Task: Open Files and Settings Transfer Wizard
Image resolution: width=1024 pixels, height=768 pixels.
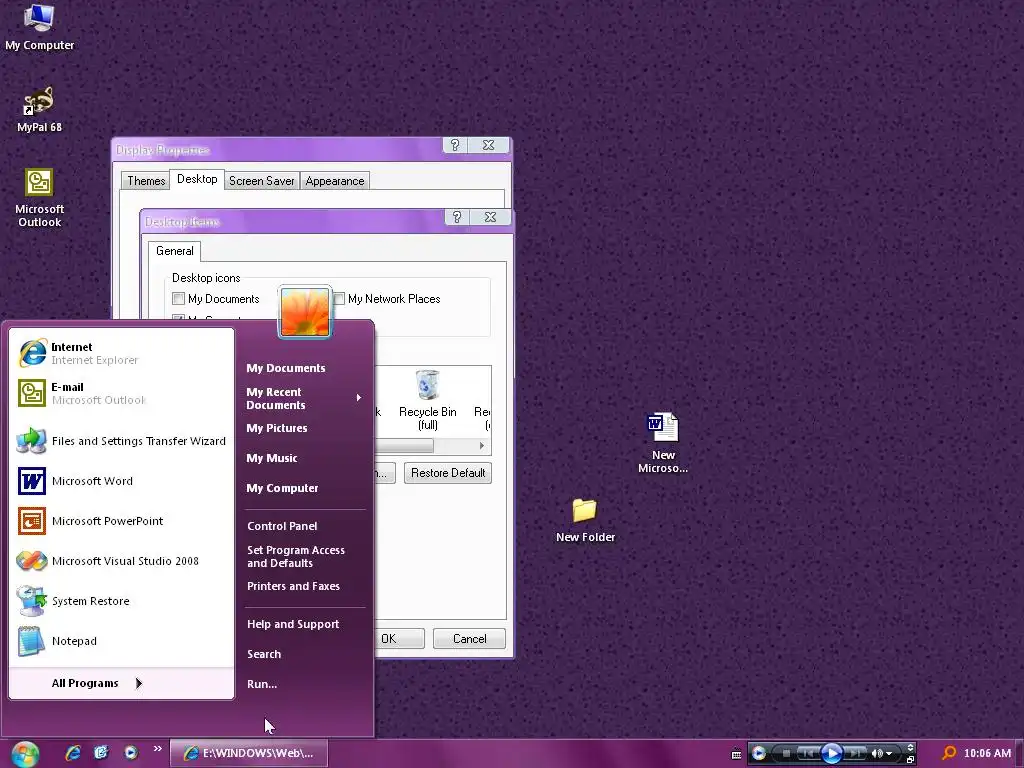Action: coord(122,441)
